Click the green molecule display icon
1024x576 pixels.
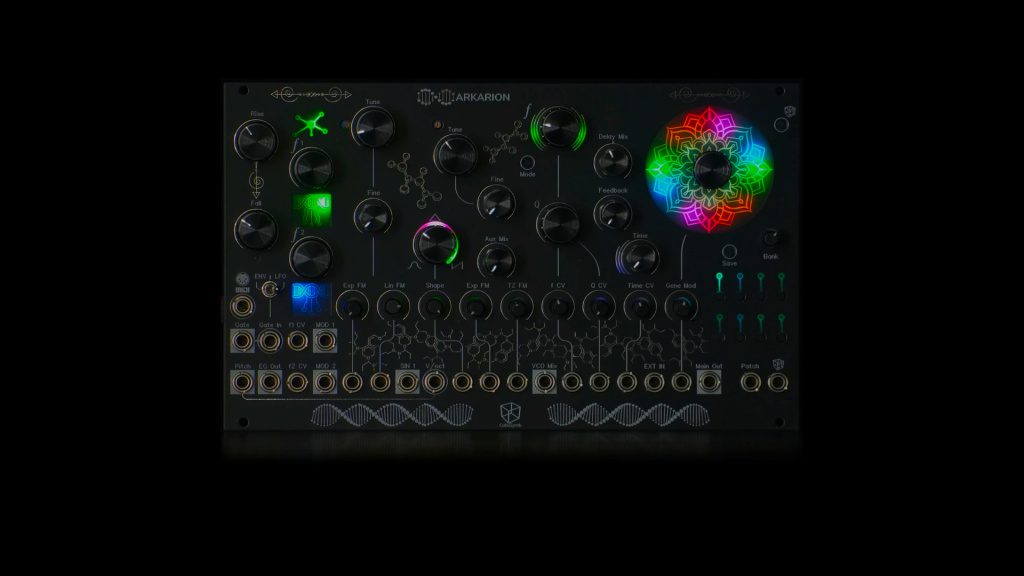(311, 127)
